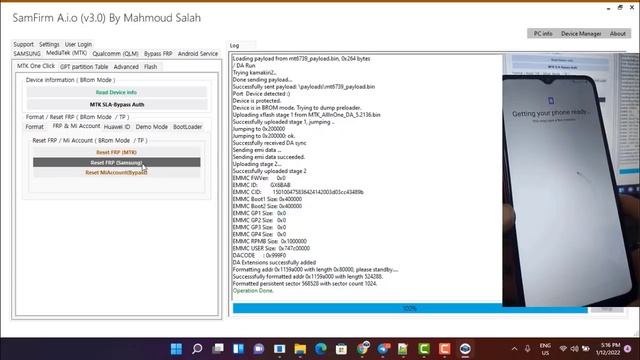Image resolution: width=640 pixels, height=360 pixels.
Task: Click the green 'Operation Done.' log line
Action: pos(253,291)
